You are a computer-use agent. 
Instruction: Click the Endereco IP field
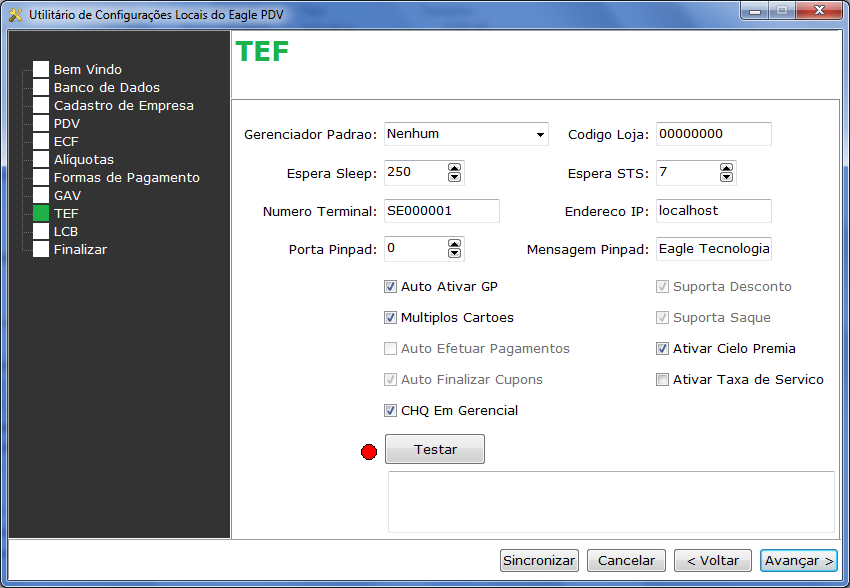tap(713, 211)
